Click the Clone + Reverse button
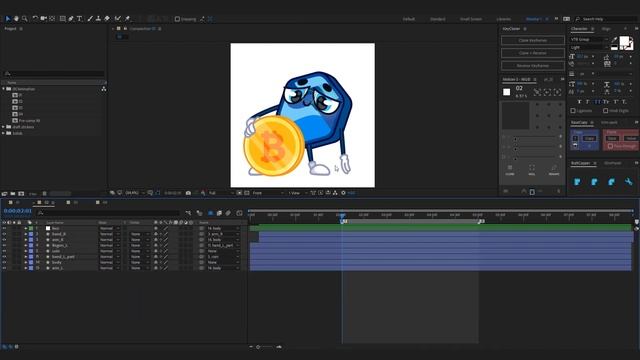Screen dimensions: 640x360 533,53
